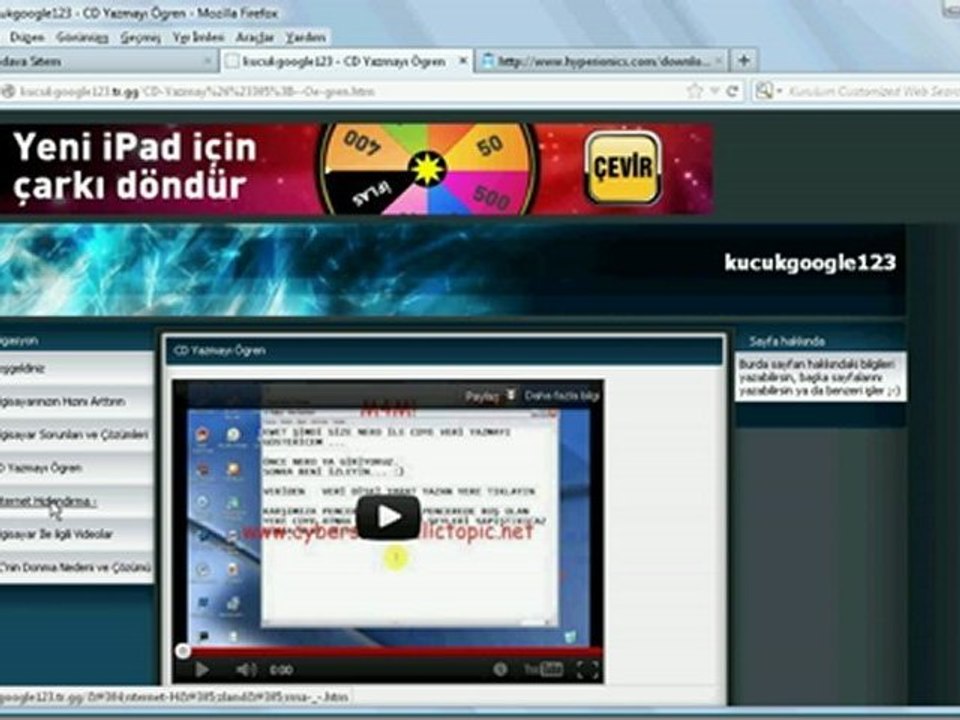Open the video quality settings gear icon

pos(500,670)
